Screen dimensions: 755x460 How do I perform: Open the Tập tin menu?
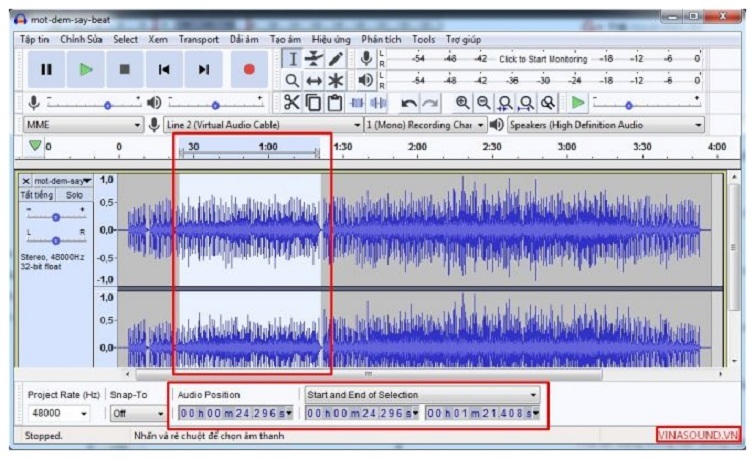(x=34, y=39)
